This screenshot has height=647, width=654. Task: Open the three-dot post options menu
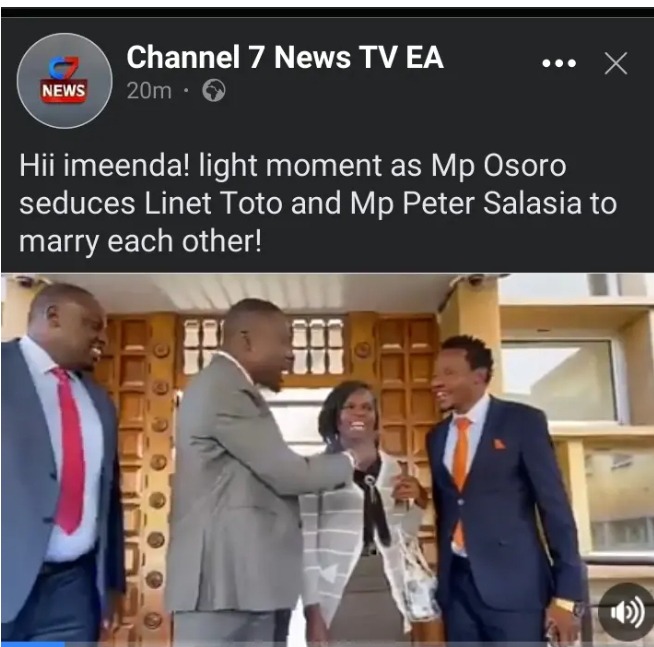(559, 63)
